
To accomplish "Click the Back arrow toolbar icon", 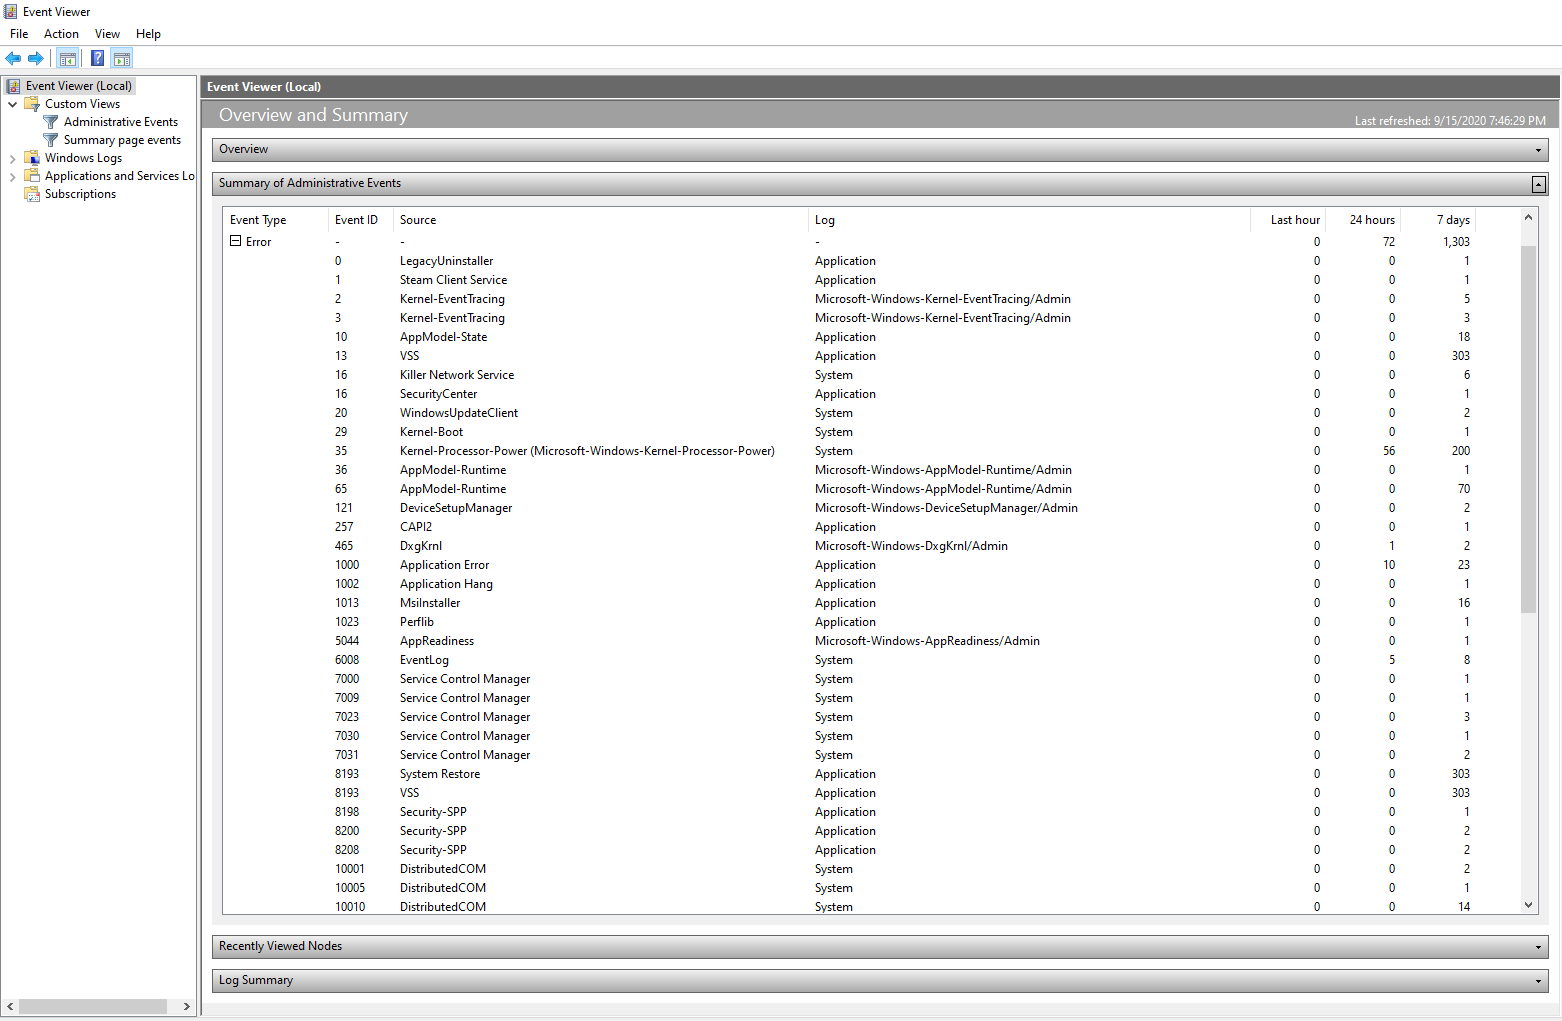I will (13, 58).
